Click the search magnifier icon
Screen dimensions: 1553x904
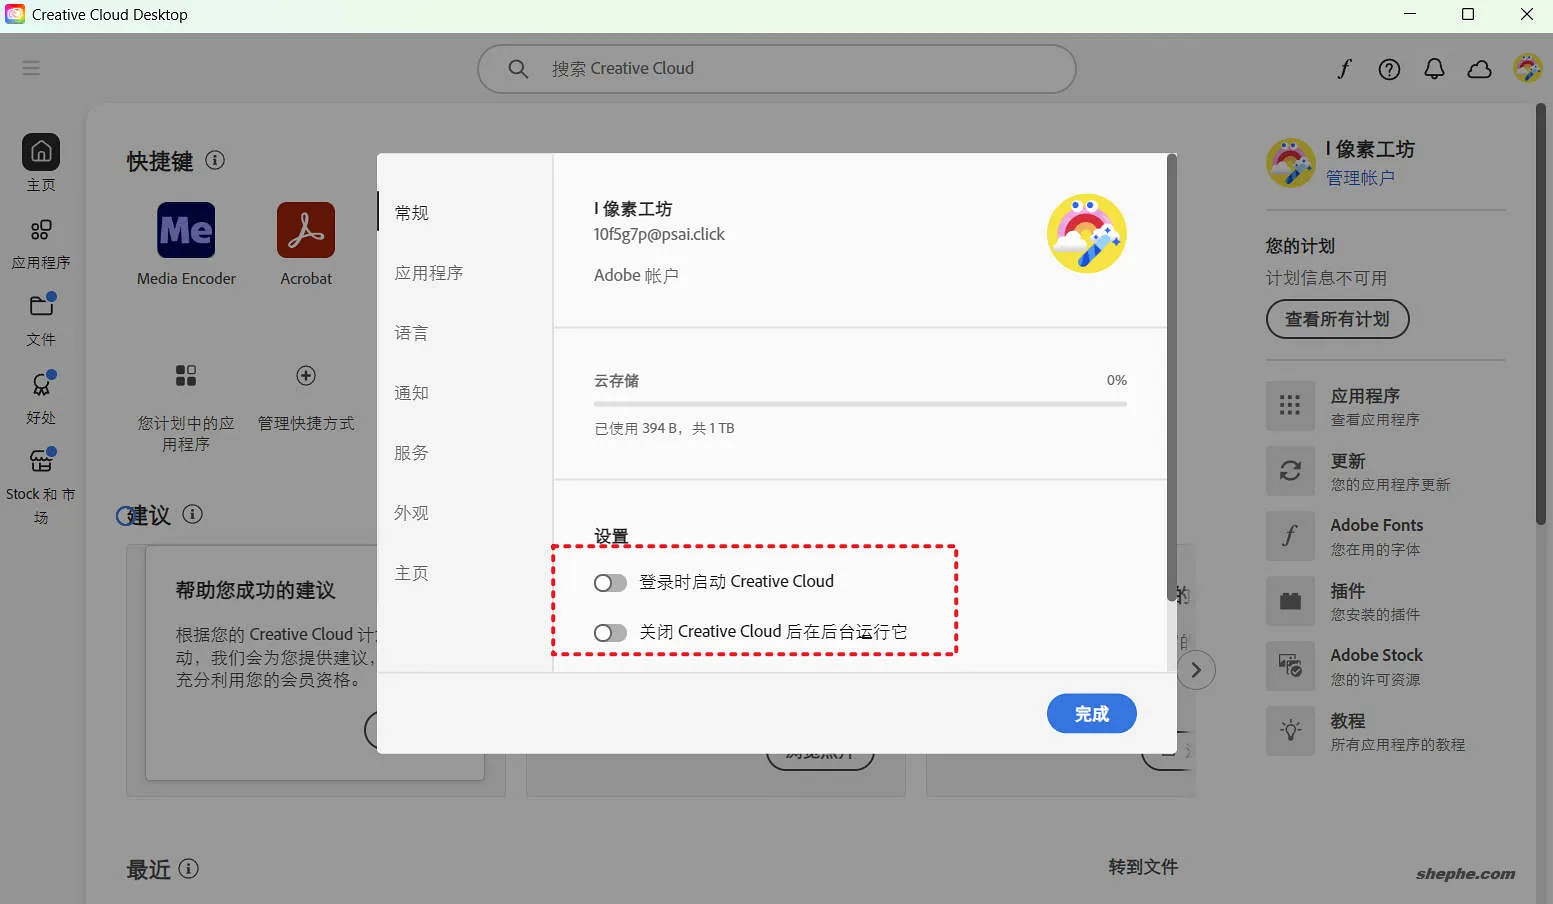click(x=518, y=68)
